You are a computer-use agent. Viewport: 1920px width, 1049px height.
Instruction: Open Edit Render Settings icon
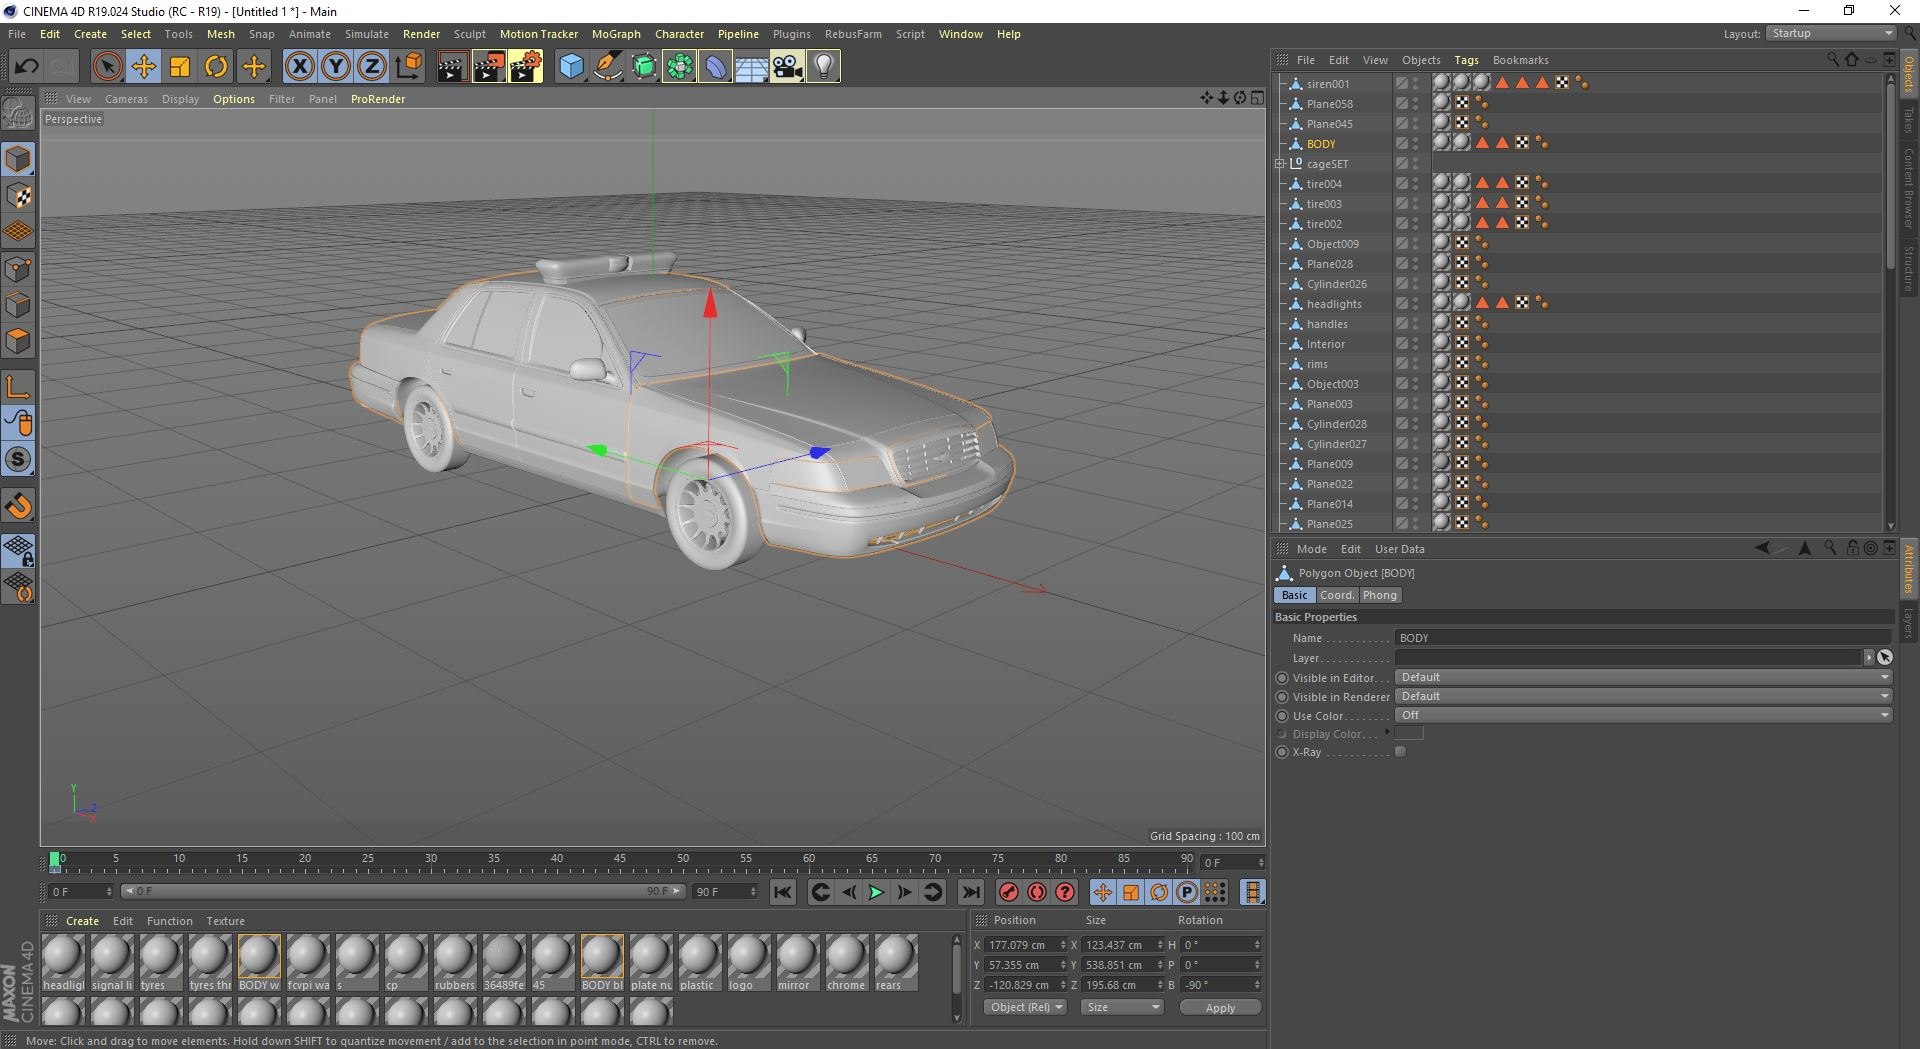(x=525, y=67)
